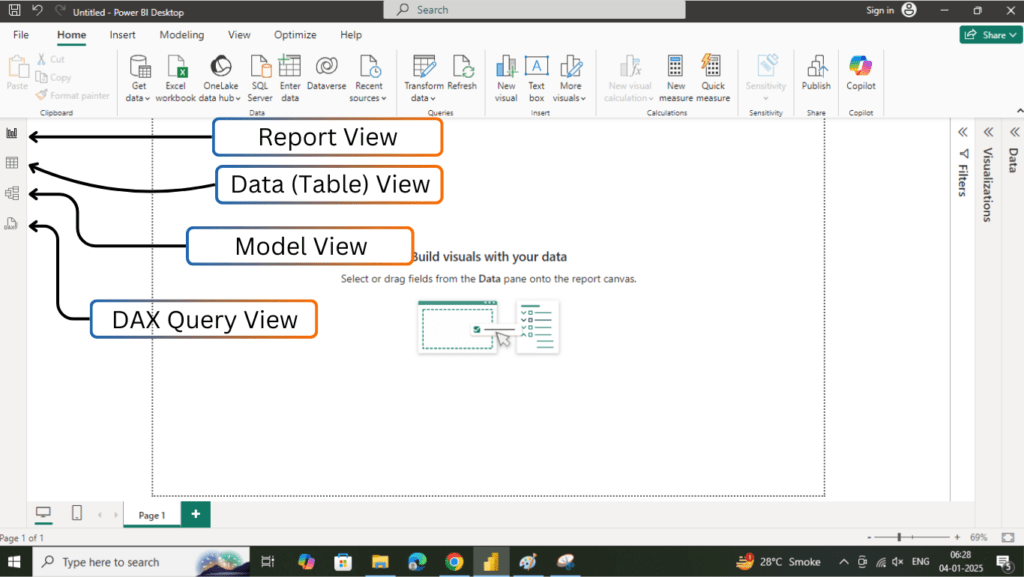Image resolution: width=1024 pixels, height=577 pixels.
Task: Expand the Visualizations pane
Action: coord(989,133)
